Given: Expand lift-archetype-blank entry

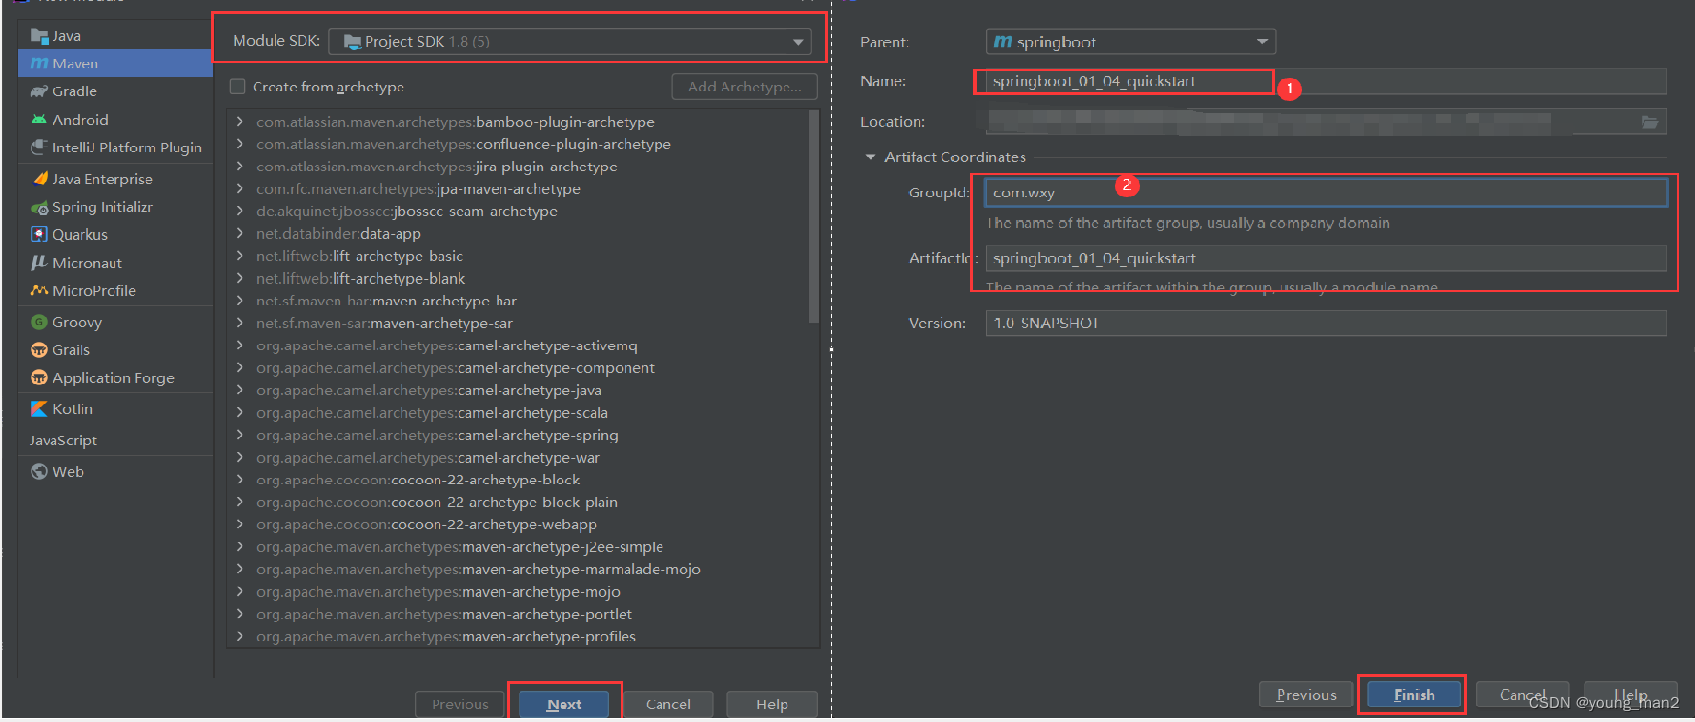Looking at the screenshot, I should click(240, 279).
